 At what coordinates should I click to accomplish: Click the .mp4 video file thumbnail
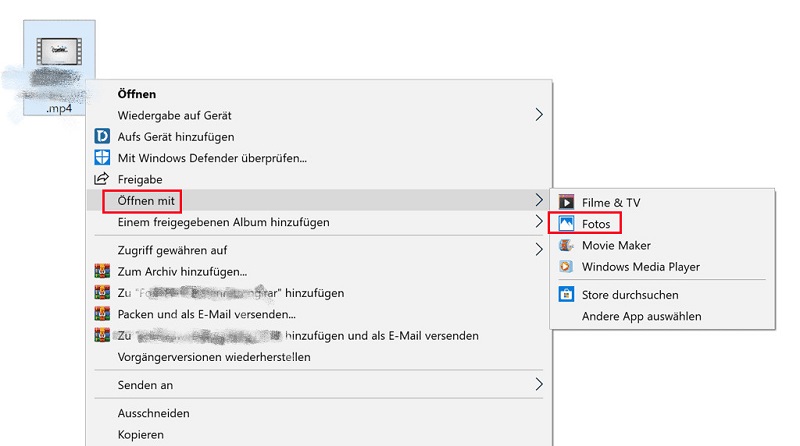[59, 52]
